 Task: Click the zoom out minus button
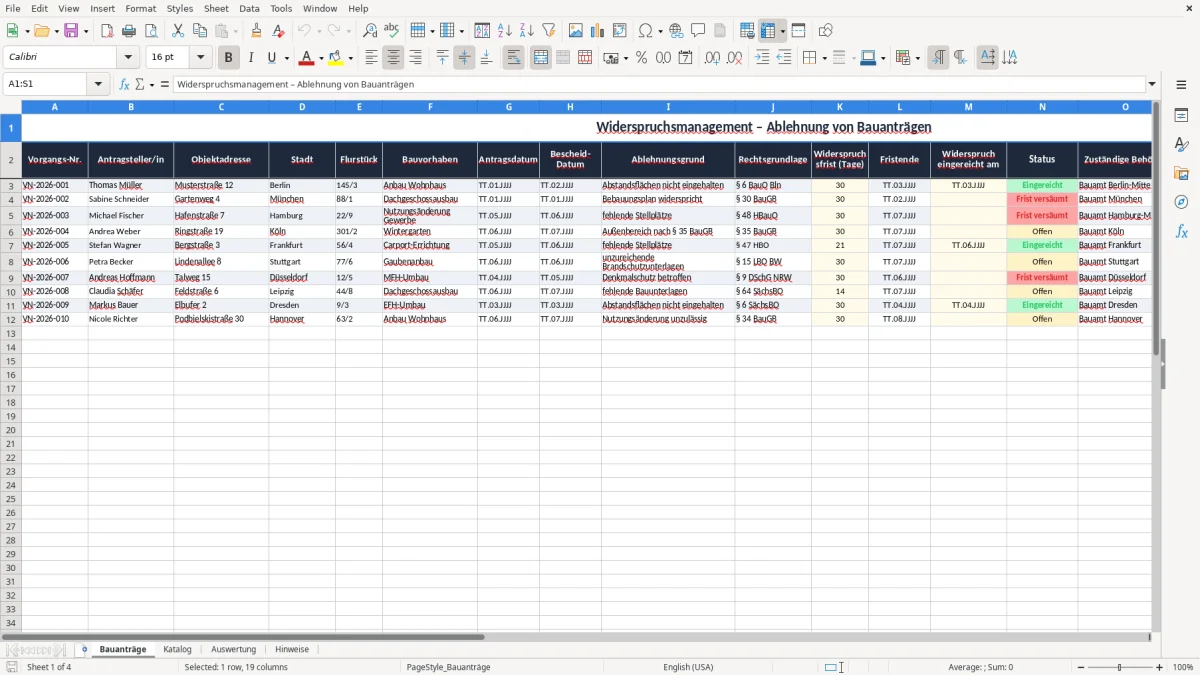pyautogui.click(x=1081, y=667)
